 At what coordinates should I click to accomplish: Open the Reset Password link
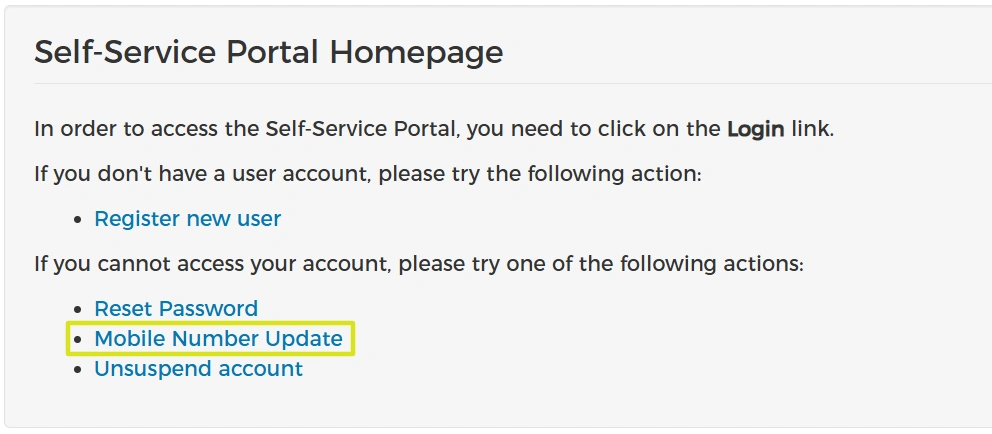pyautogui.click(x=176, y=309)
